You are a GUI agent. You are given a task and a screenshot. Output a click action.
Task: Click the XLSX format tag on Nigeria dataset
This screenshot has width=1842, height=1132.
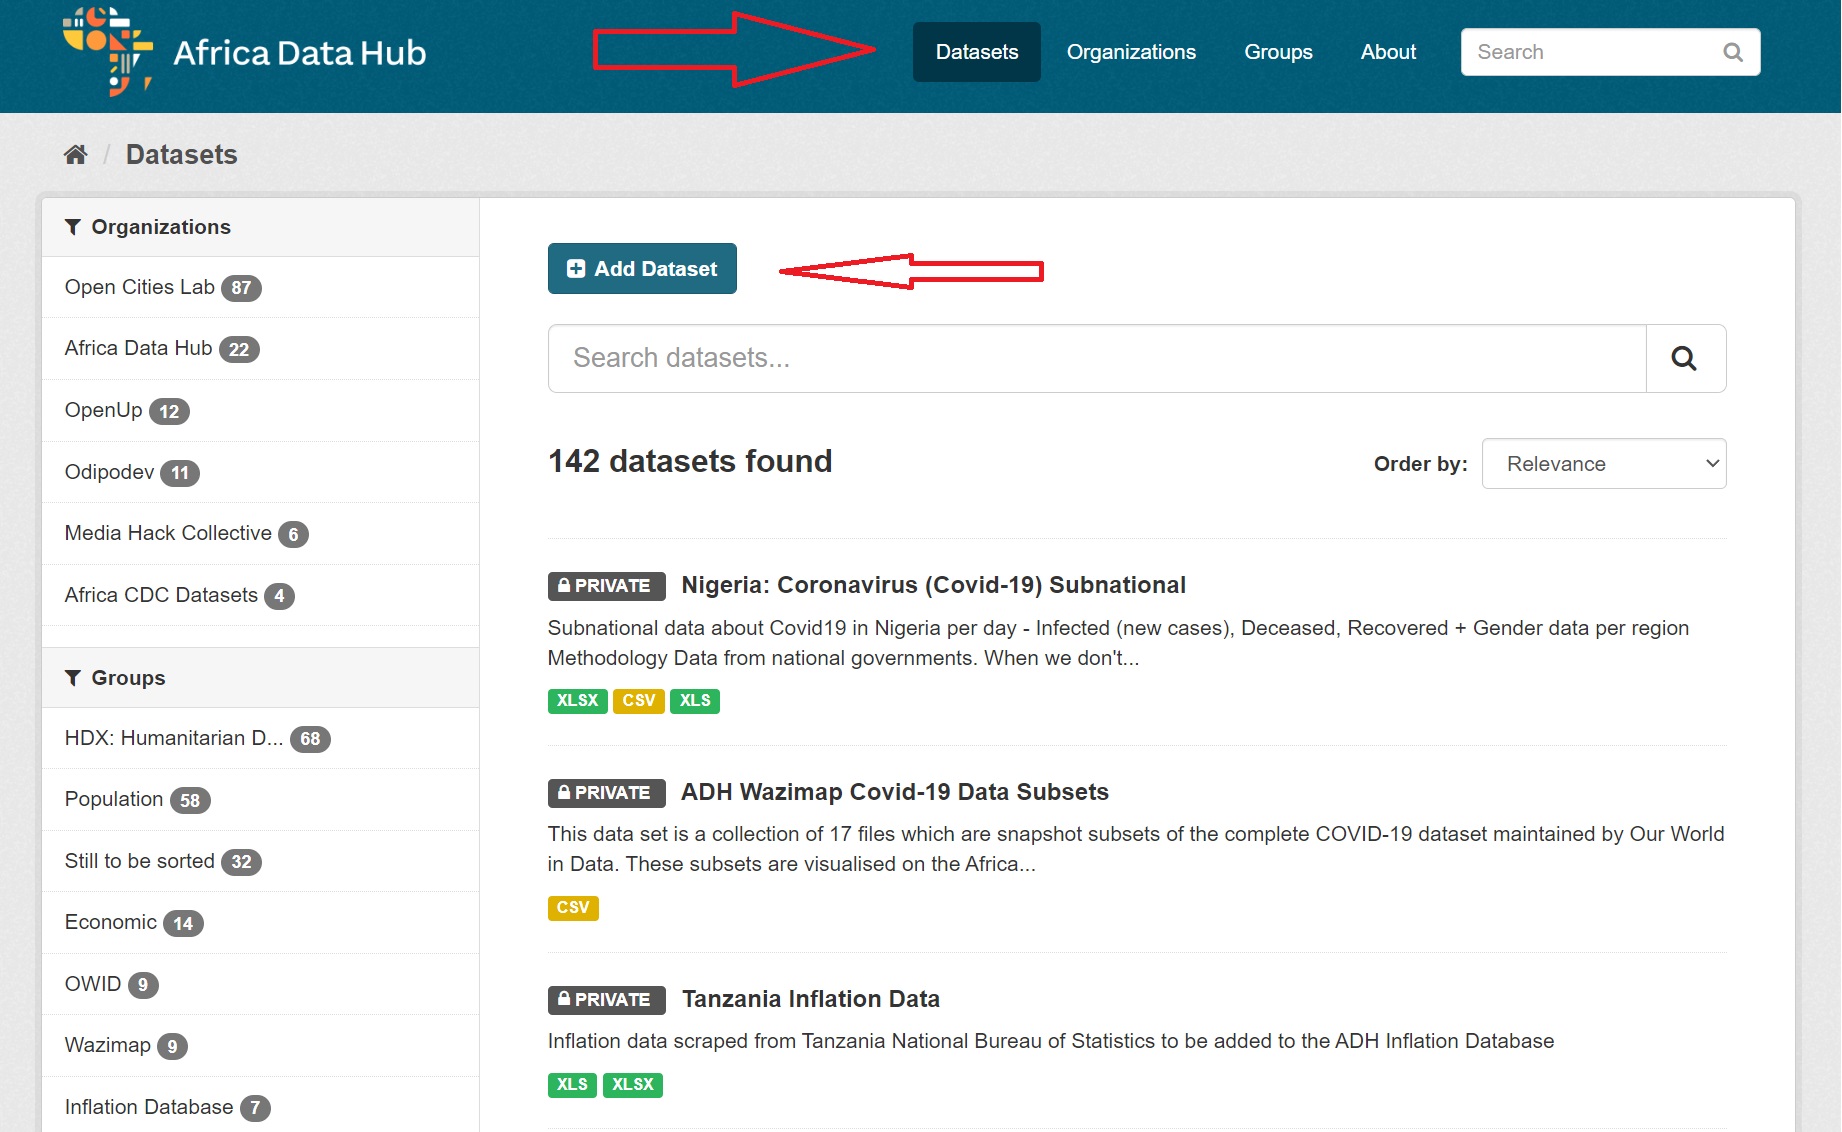tap(577, 701)
